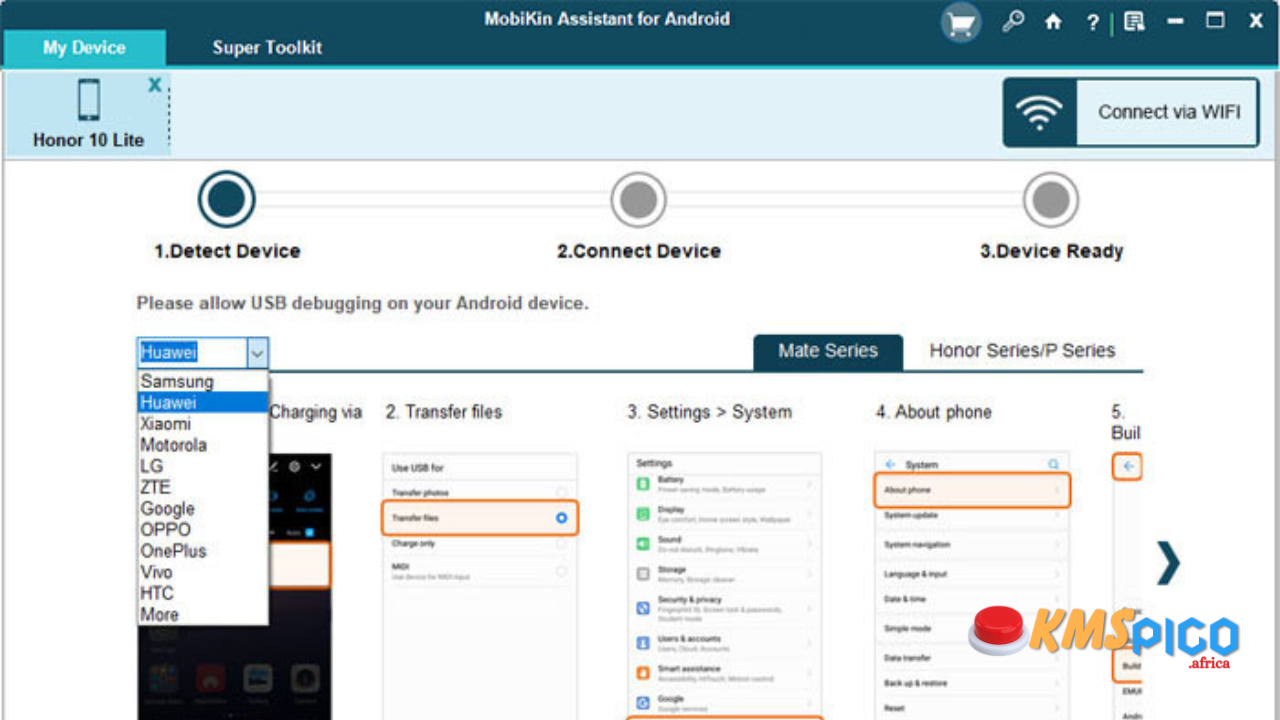The width and height of the screenshot is (1280, 720).
Task: Pick HTC from brand list
Action: pos(202,593)
